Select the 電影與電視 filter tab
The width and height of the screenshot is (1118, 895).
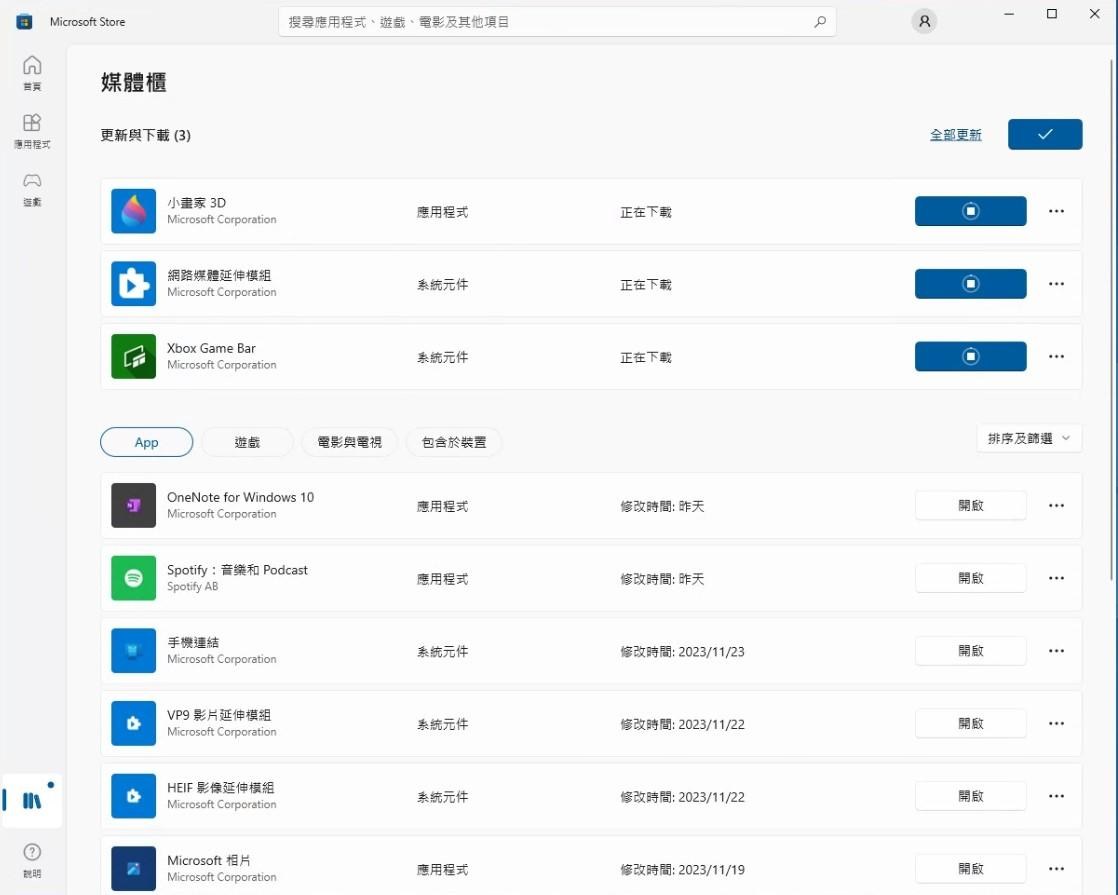pyautogui.click(x=349, y=442)
